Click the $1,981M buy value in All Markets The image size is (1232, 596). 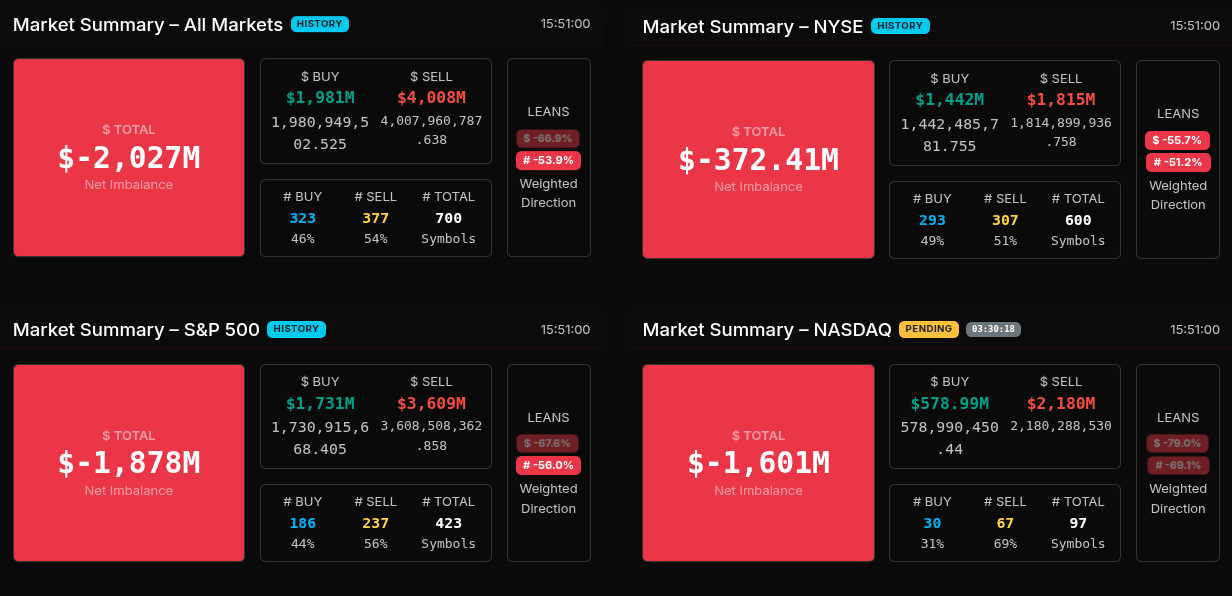pyautogui.click(x=320, y=97)
